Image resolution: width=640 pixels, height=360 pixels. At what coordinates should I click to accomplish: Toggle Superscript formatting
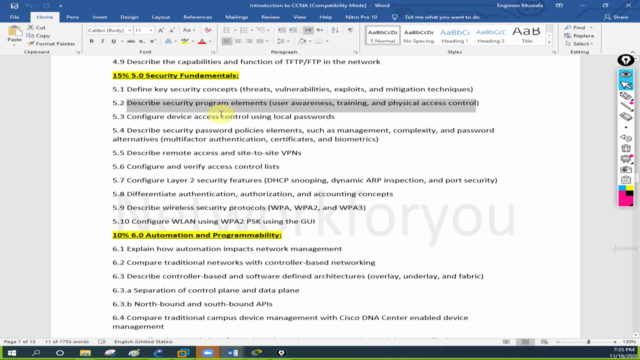153,41
